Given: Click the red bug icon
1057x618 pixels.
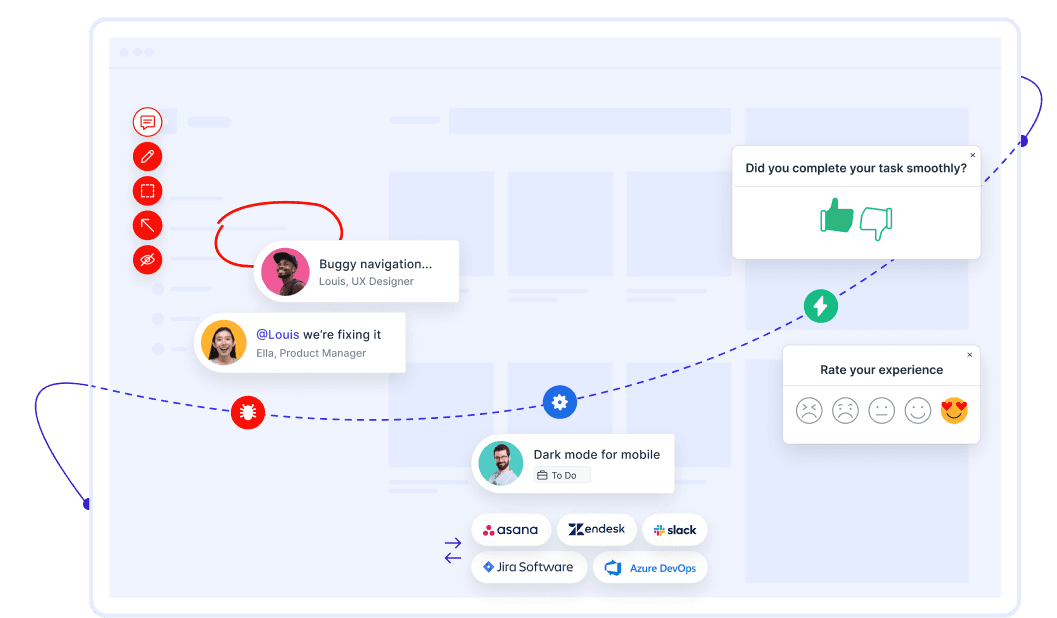Looking at the screenshot, I should [x=247, y=412].
